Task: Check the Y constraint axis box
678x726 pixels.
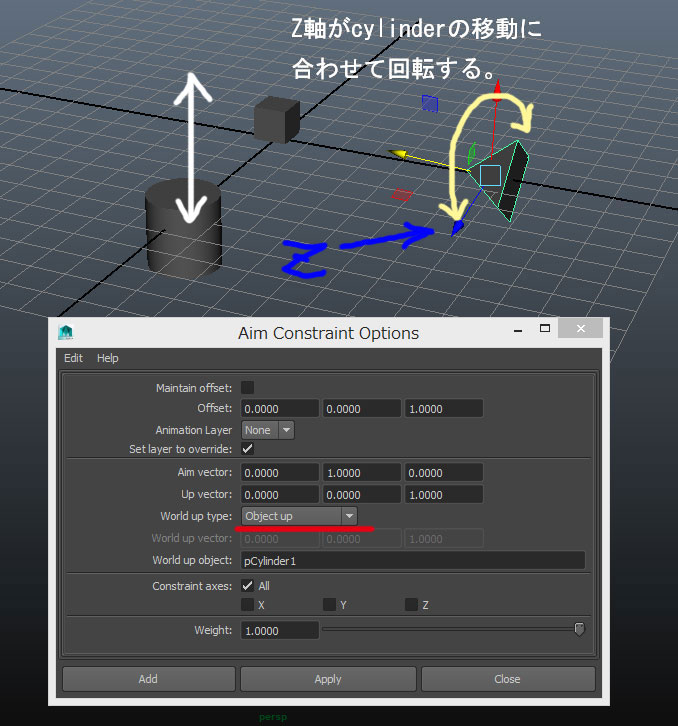Action: pyautogui.click(x=329, y=604)
